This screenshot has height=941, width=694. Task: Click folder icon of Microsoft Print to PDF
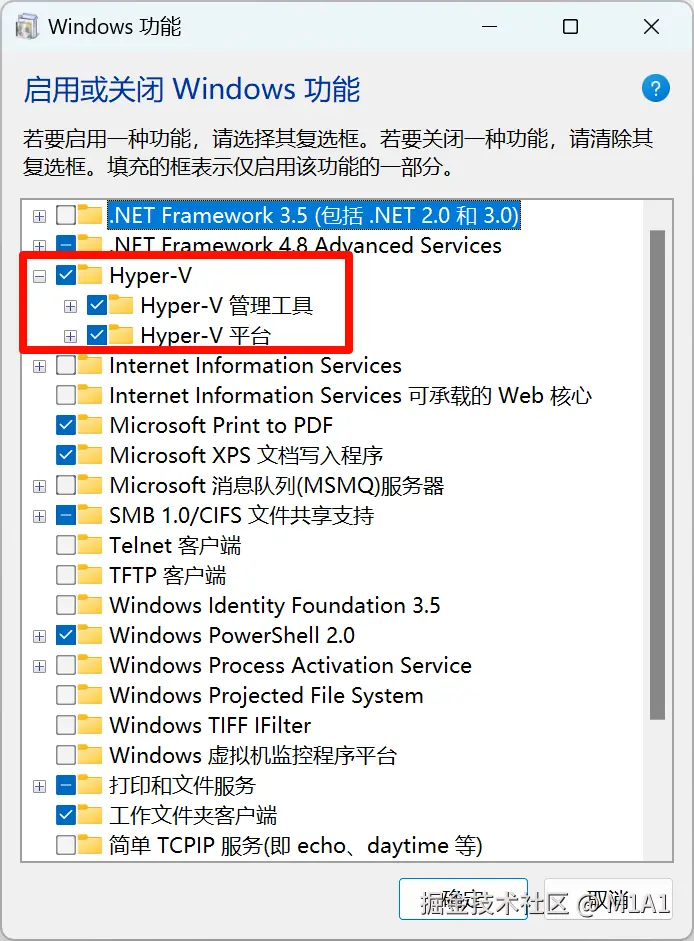[x=92, y=425]
